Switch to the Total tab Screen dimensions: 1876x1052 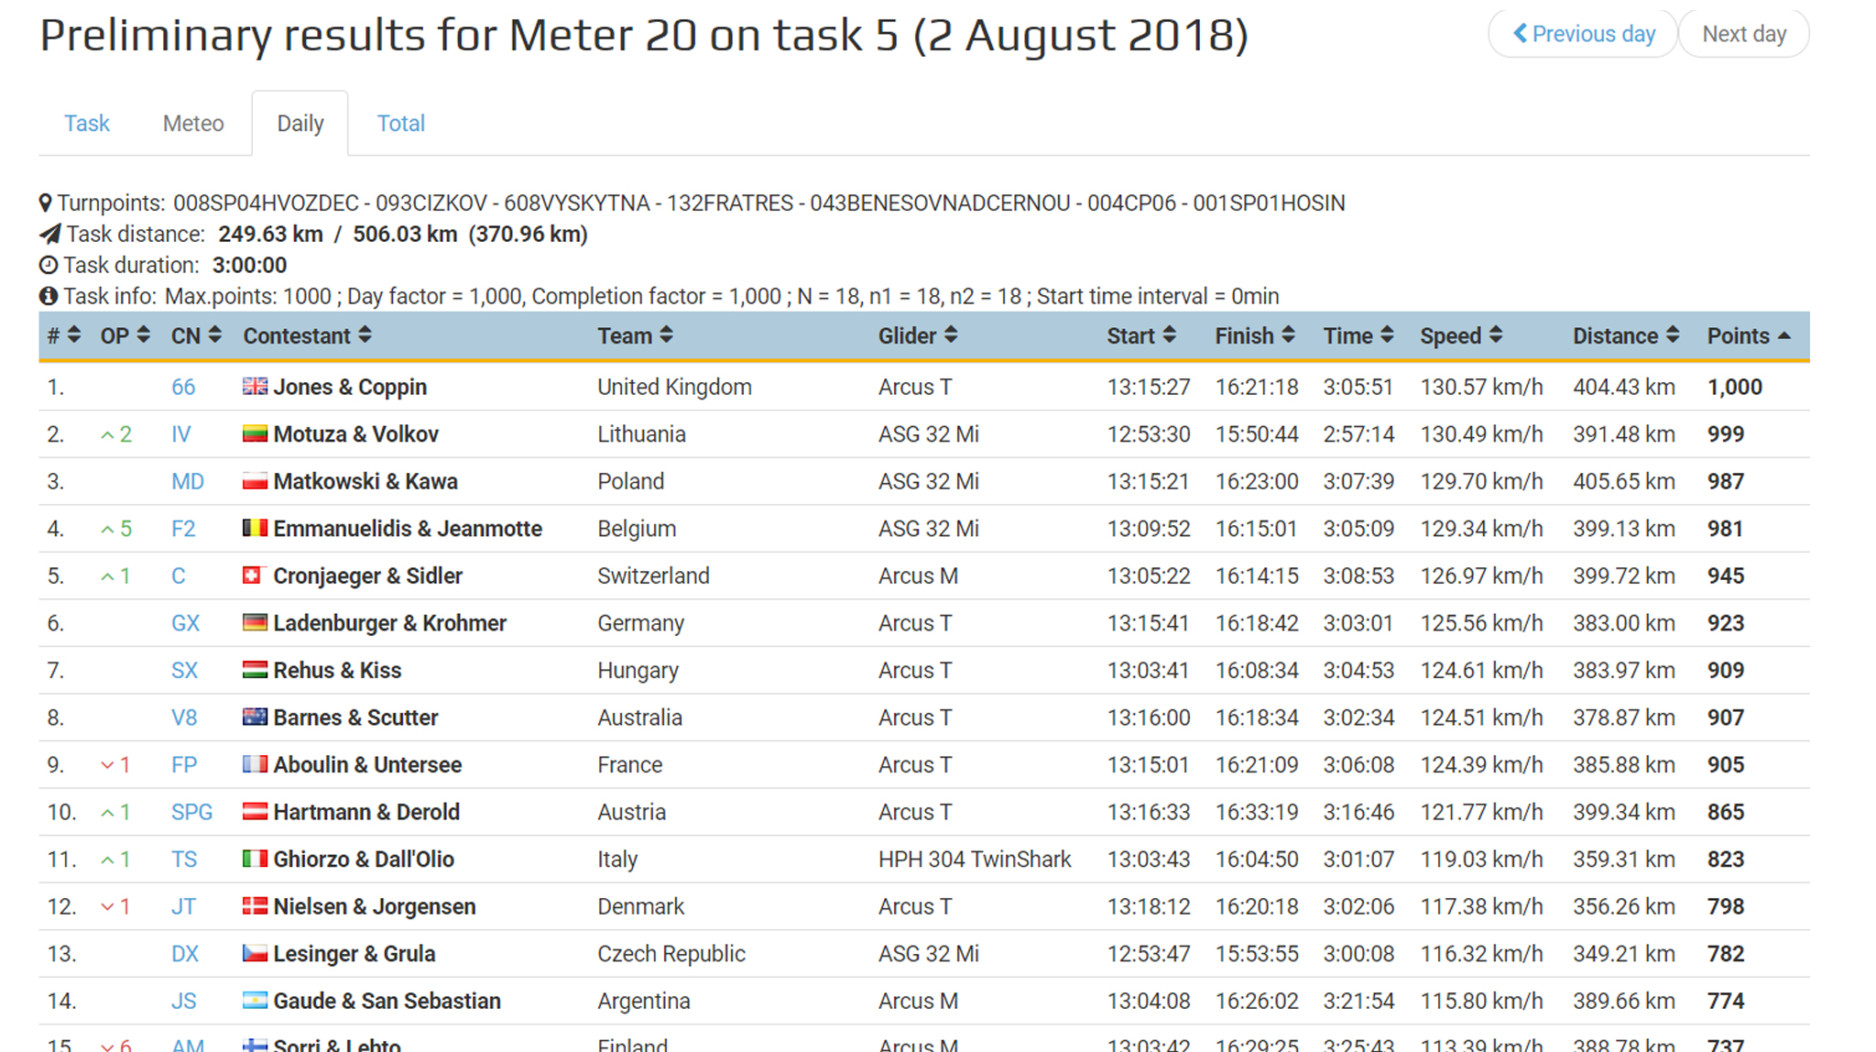tap(400, 123)
